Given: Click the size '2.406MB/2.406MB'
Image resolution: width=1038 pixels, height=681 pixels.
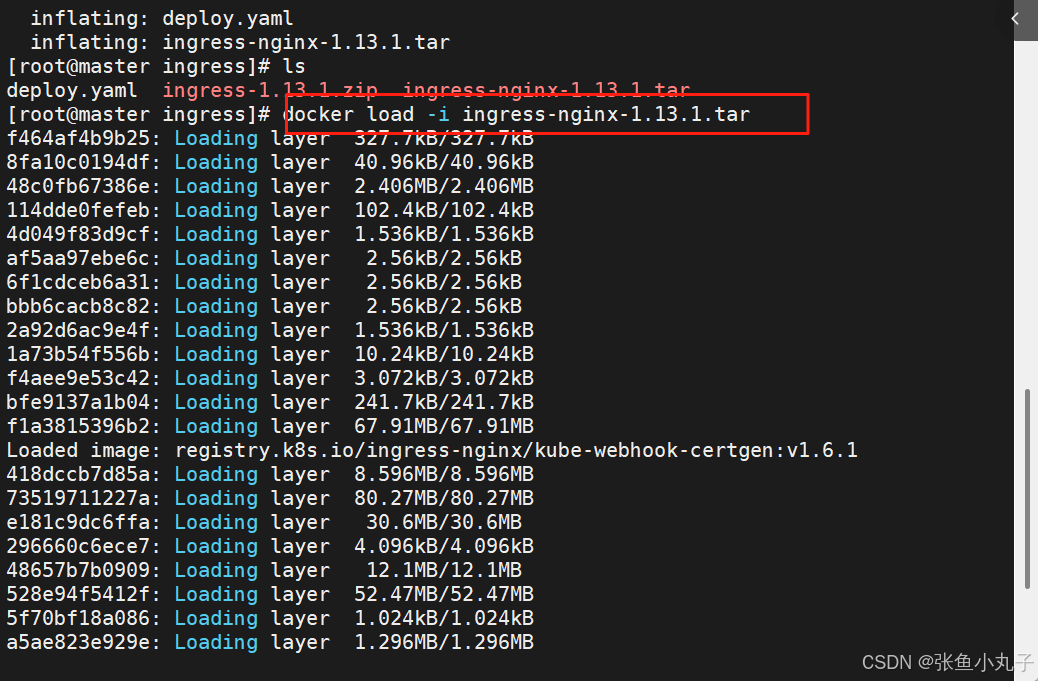Looking at the screenshot, I should (444, 186).
